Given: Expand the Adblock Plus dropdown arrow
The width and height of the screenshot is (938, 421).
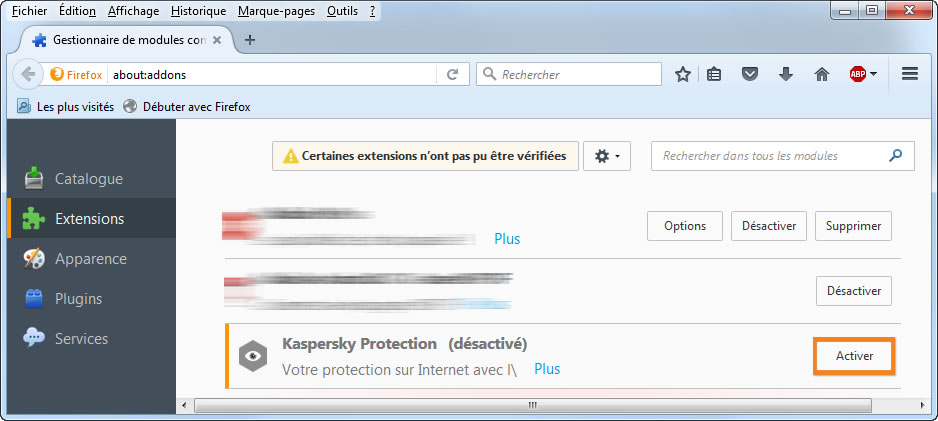Looking at the screenshot, I should pyautogui.click(x=873, y=74).
